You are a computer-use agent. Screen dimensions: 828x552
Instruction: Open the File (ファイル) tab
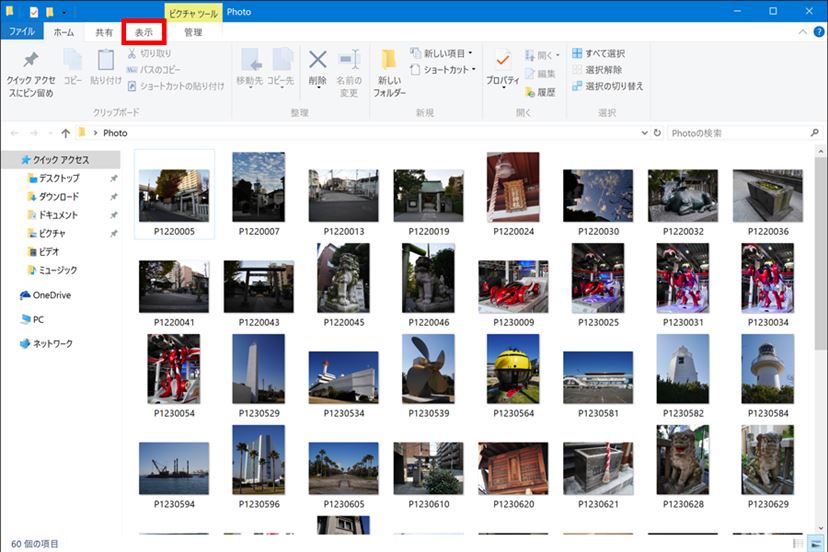(22, 32)
